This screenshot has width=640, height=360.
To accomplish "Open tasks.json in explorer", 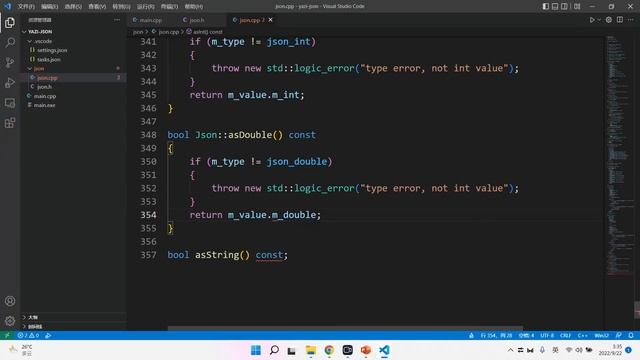I will [x=73, y=59].
